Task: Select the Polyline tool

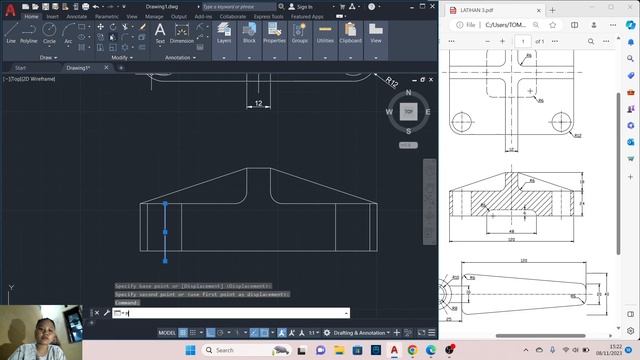Action: [x=29, y=33]
